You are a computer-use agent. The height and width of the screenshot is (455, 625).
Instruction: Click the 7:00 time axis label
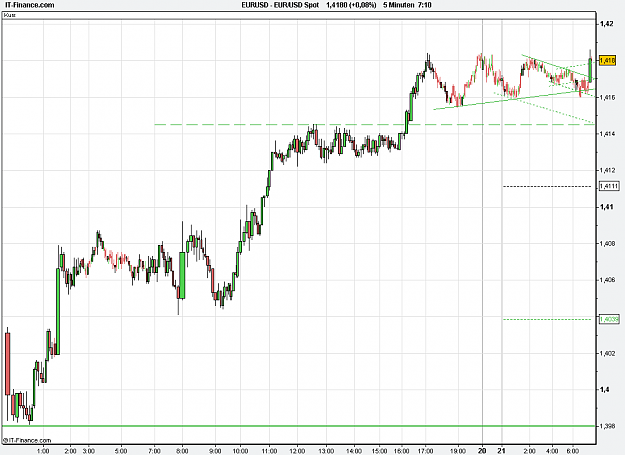pos(154,451)
